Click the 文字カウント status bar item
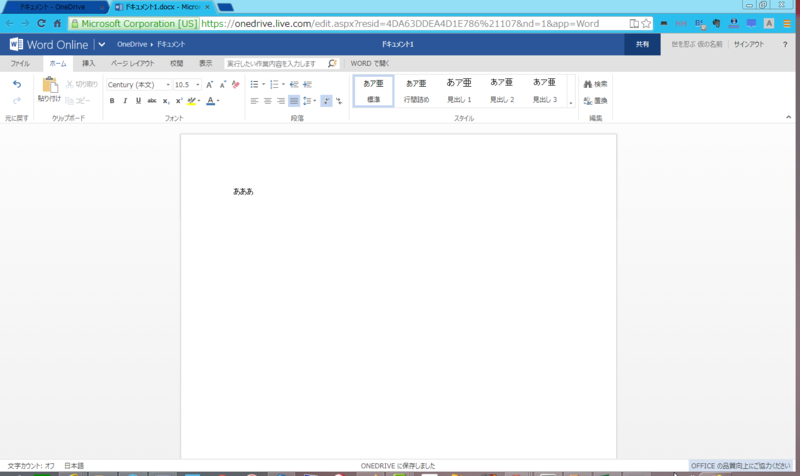Image resolution: width=800 pixels, height=476 pixels. (x=31, y=466)
